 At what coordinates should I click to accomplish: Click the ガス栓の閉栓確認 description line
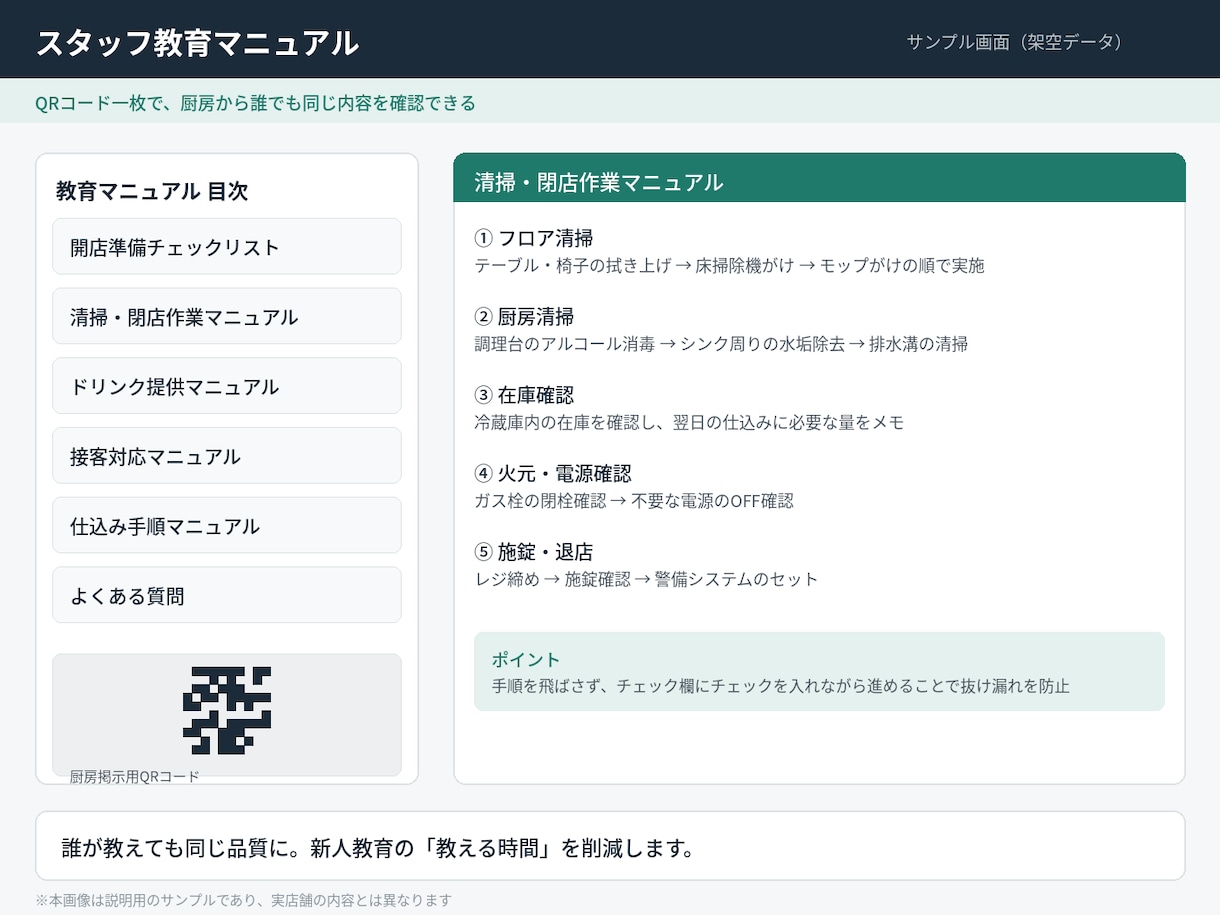tap(634, 501)
